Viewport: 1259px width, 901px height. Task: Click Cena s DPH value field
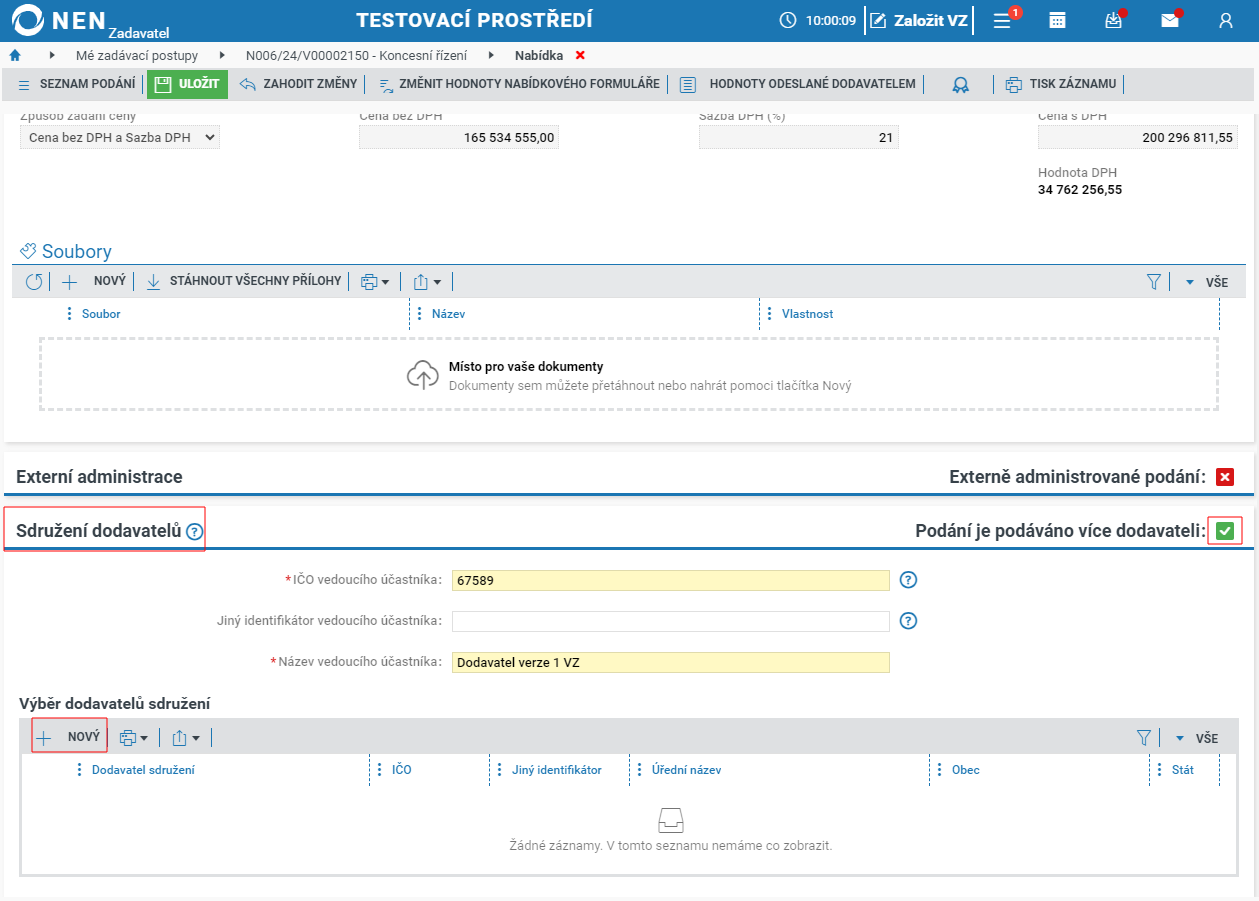coord(1138,138)
